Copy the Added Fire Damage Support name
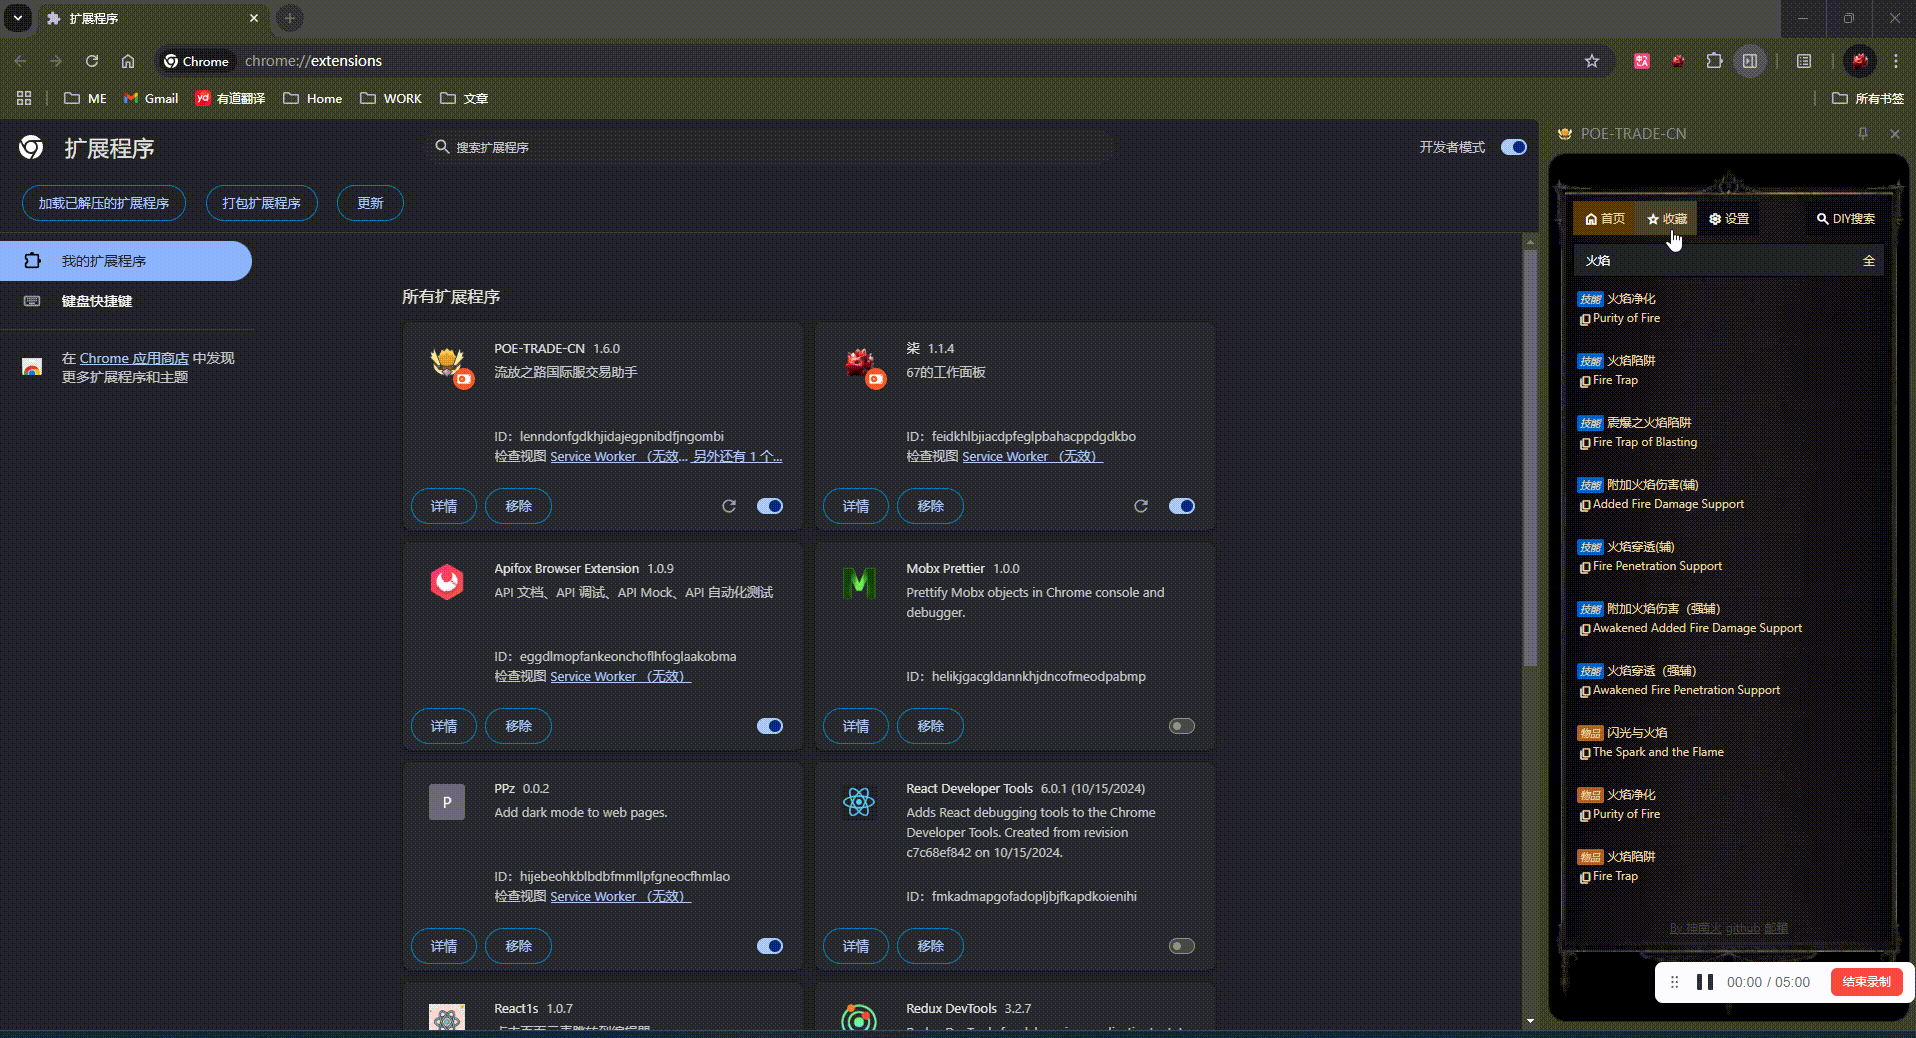Screen dimensions: 1916x1038 coord(1585,506)
